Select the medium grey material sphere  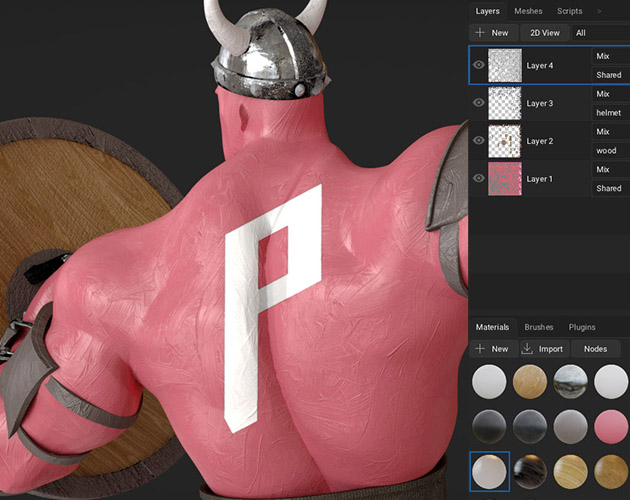pos(571,427)
